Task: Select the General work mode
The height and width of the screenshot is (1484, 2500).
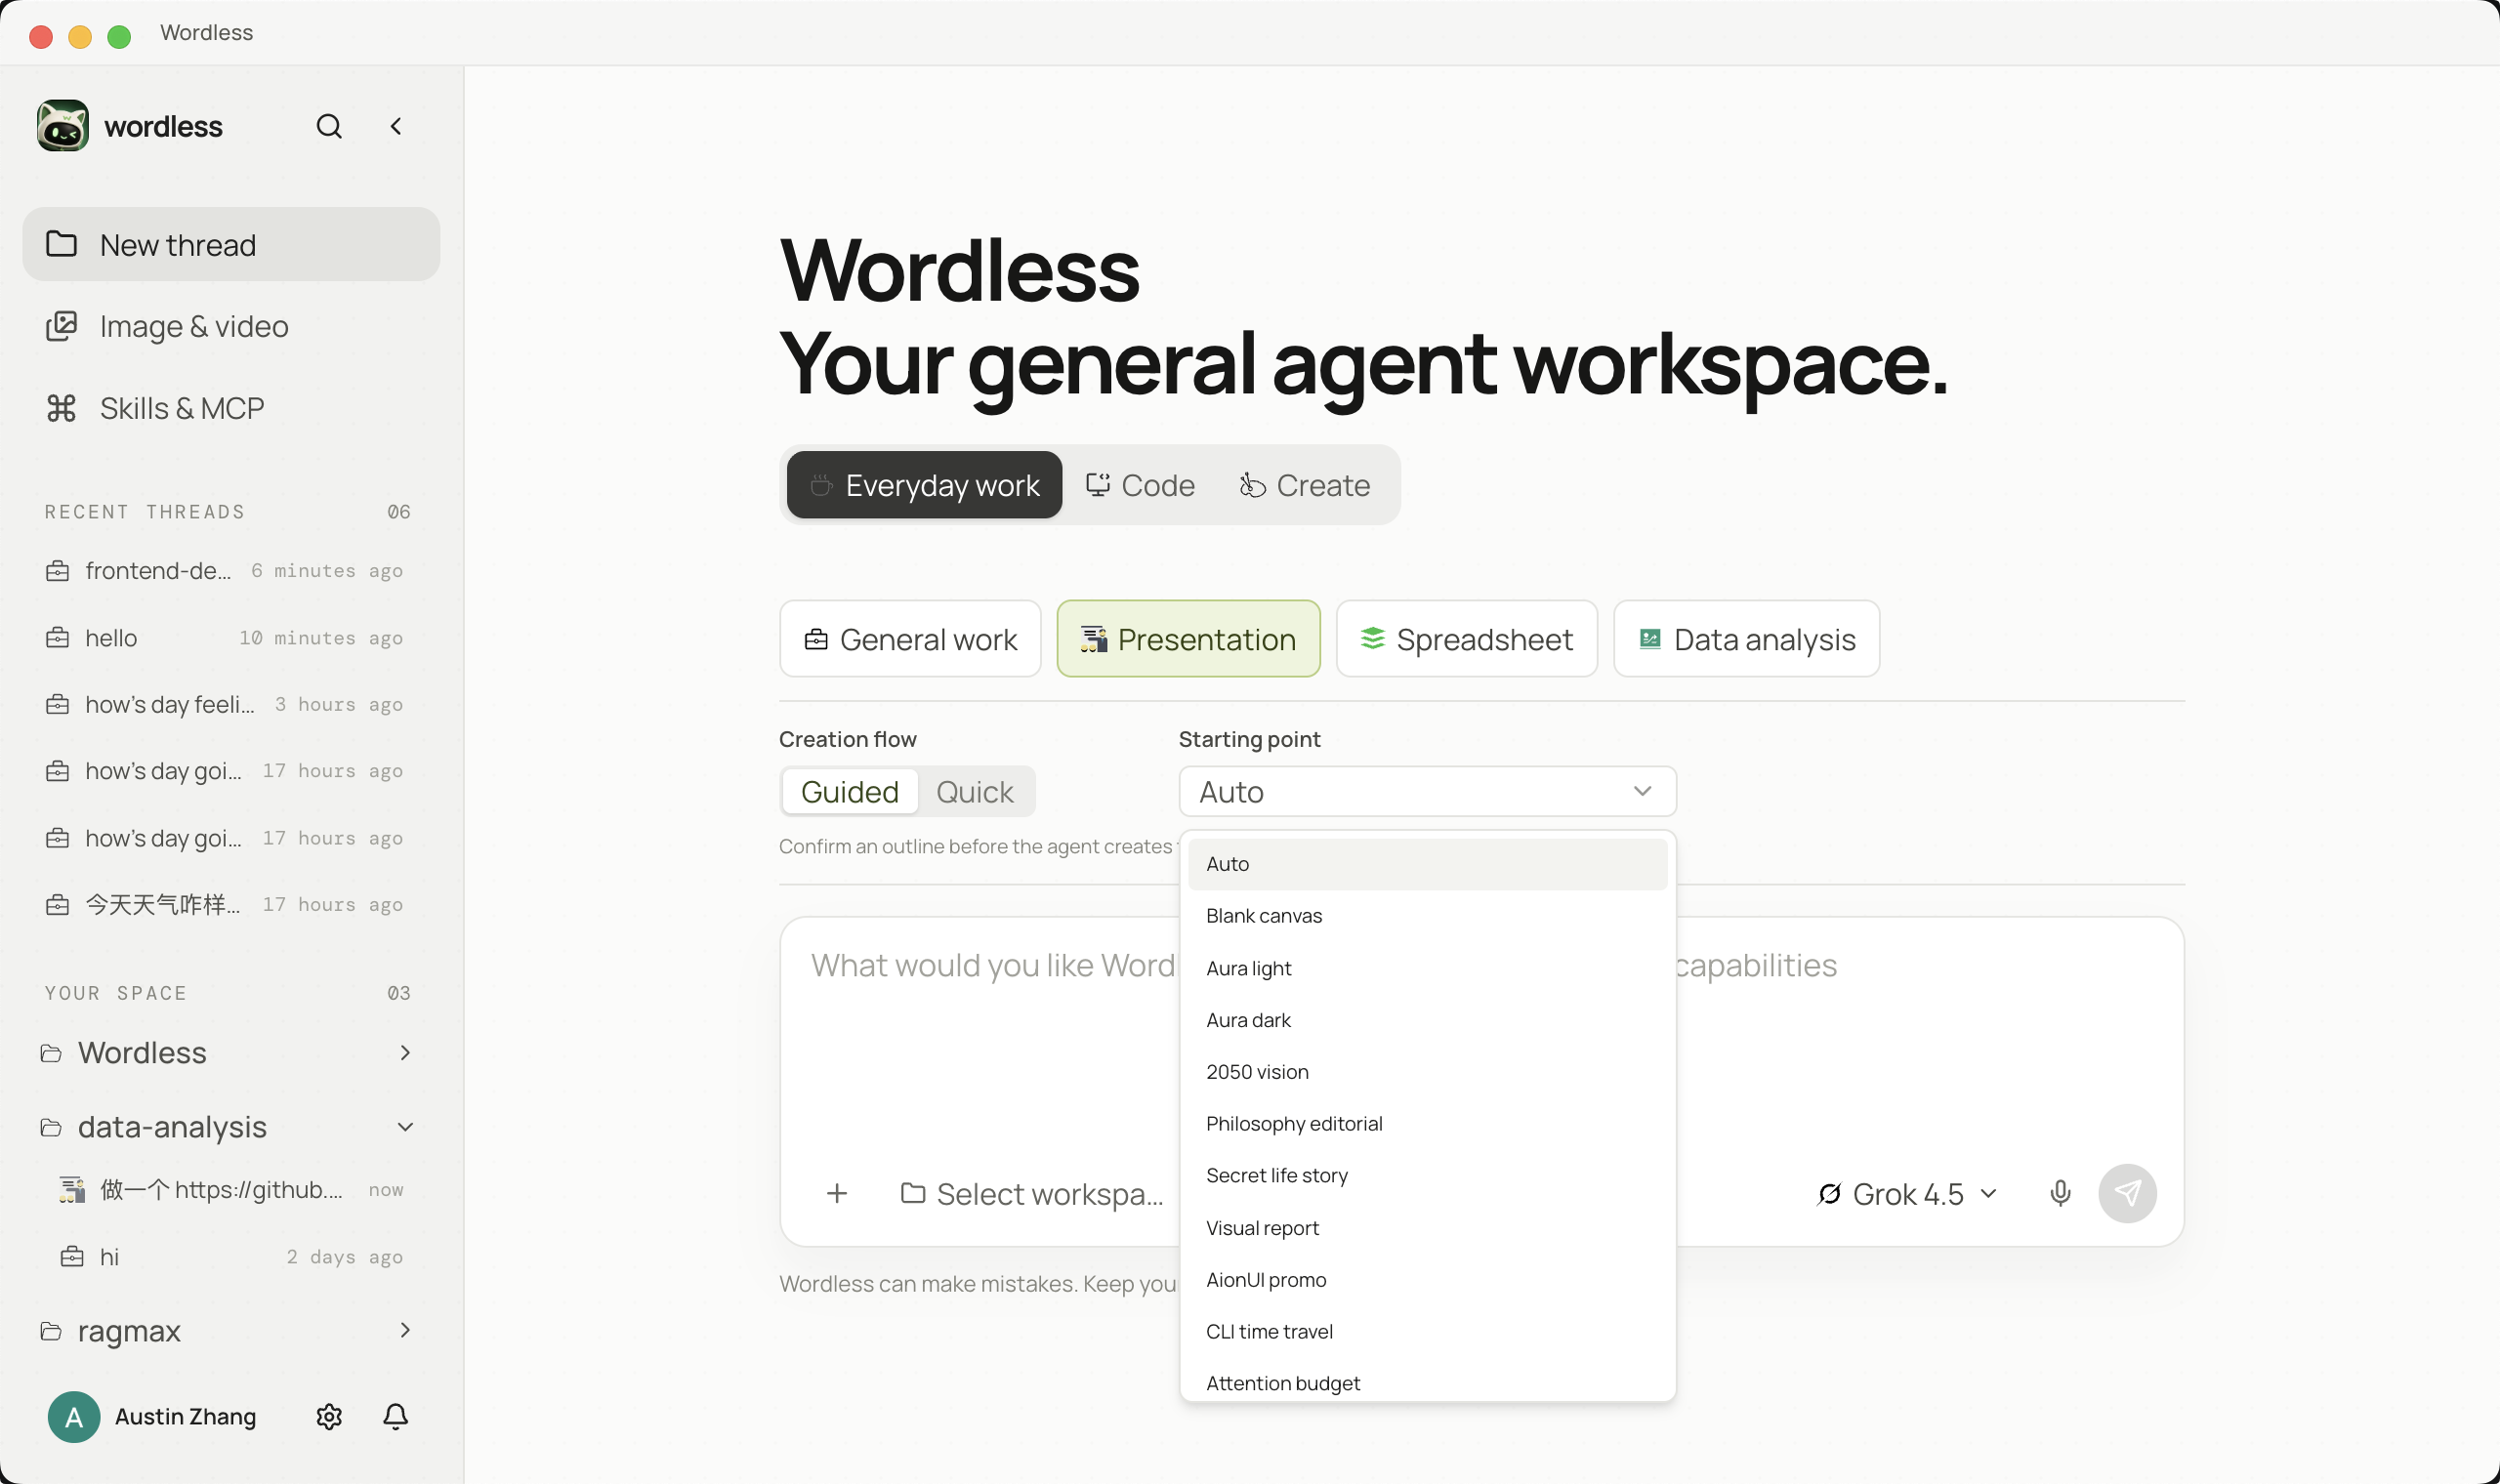Action: [x=910, y=639]
